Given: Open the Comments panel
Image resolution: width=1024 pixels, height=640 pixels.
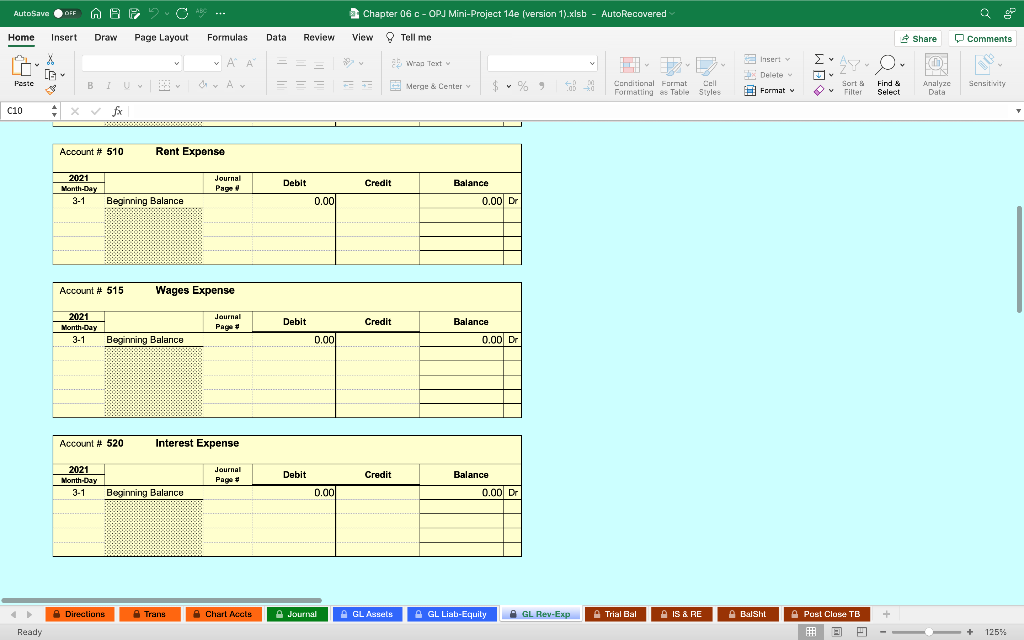Looking at the screenshot, I should [982, 37].
